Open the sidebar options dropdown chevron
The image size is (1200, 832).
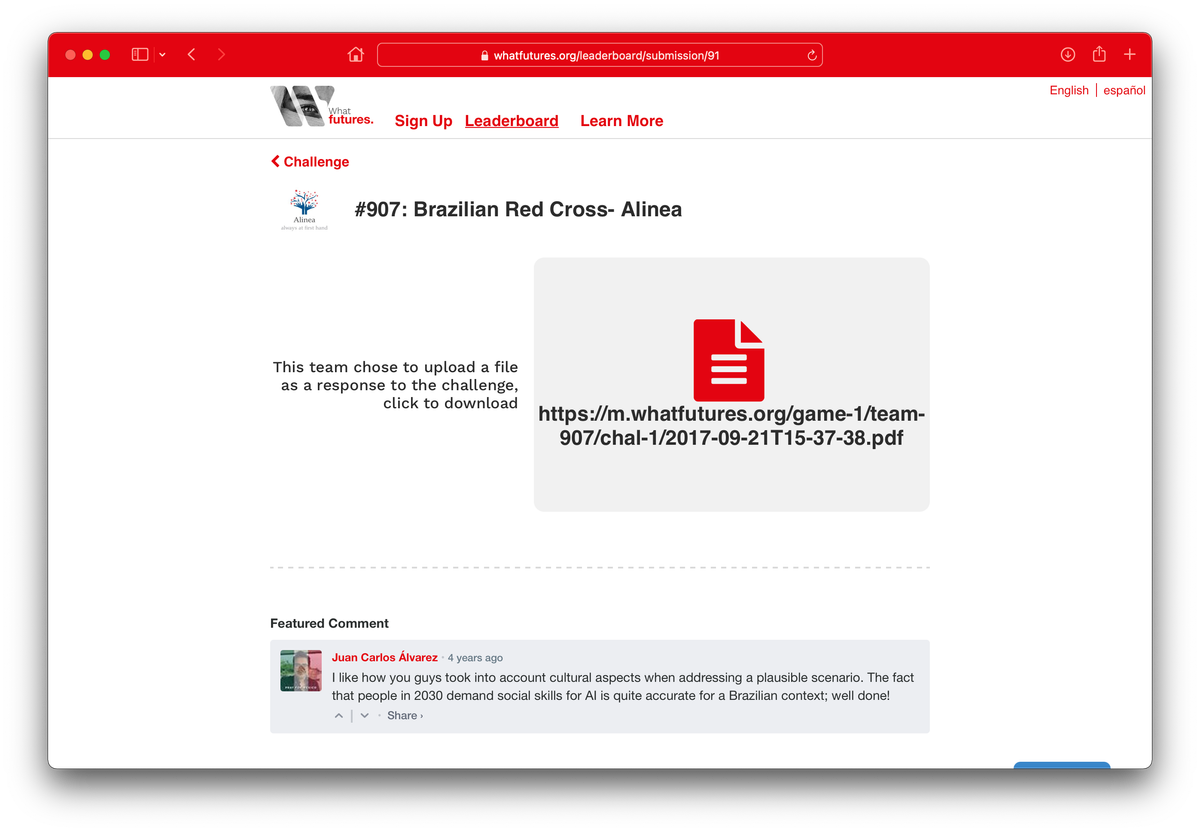[x=163, y=55]
